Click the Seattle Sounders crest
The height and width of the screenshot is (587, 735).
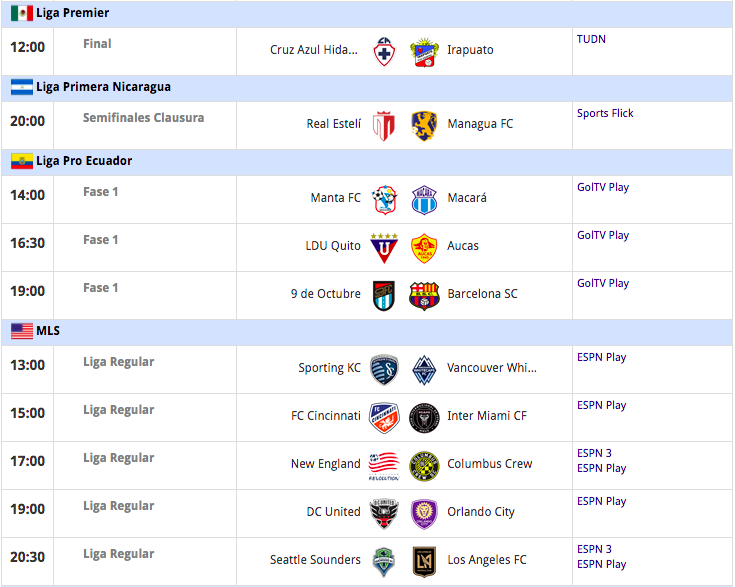(384, 561)
